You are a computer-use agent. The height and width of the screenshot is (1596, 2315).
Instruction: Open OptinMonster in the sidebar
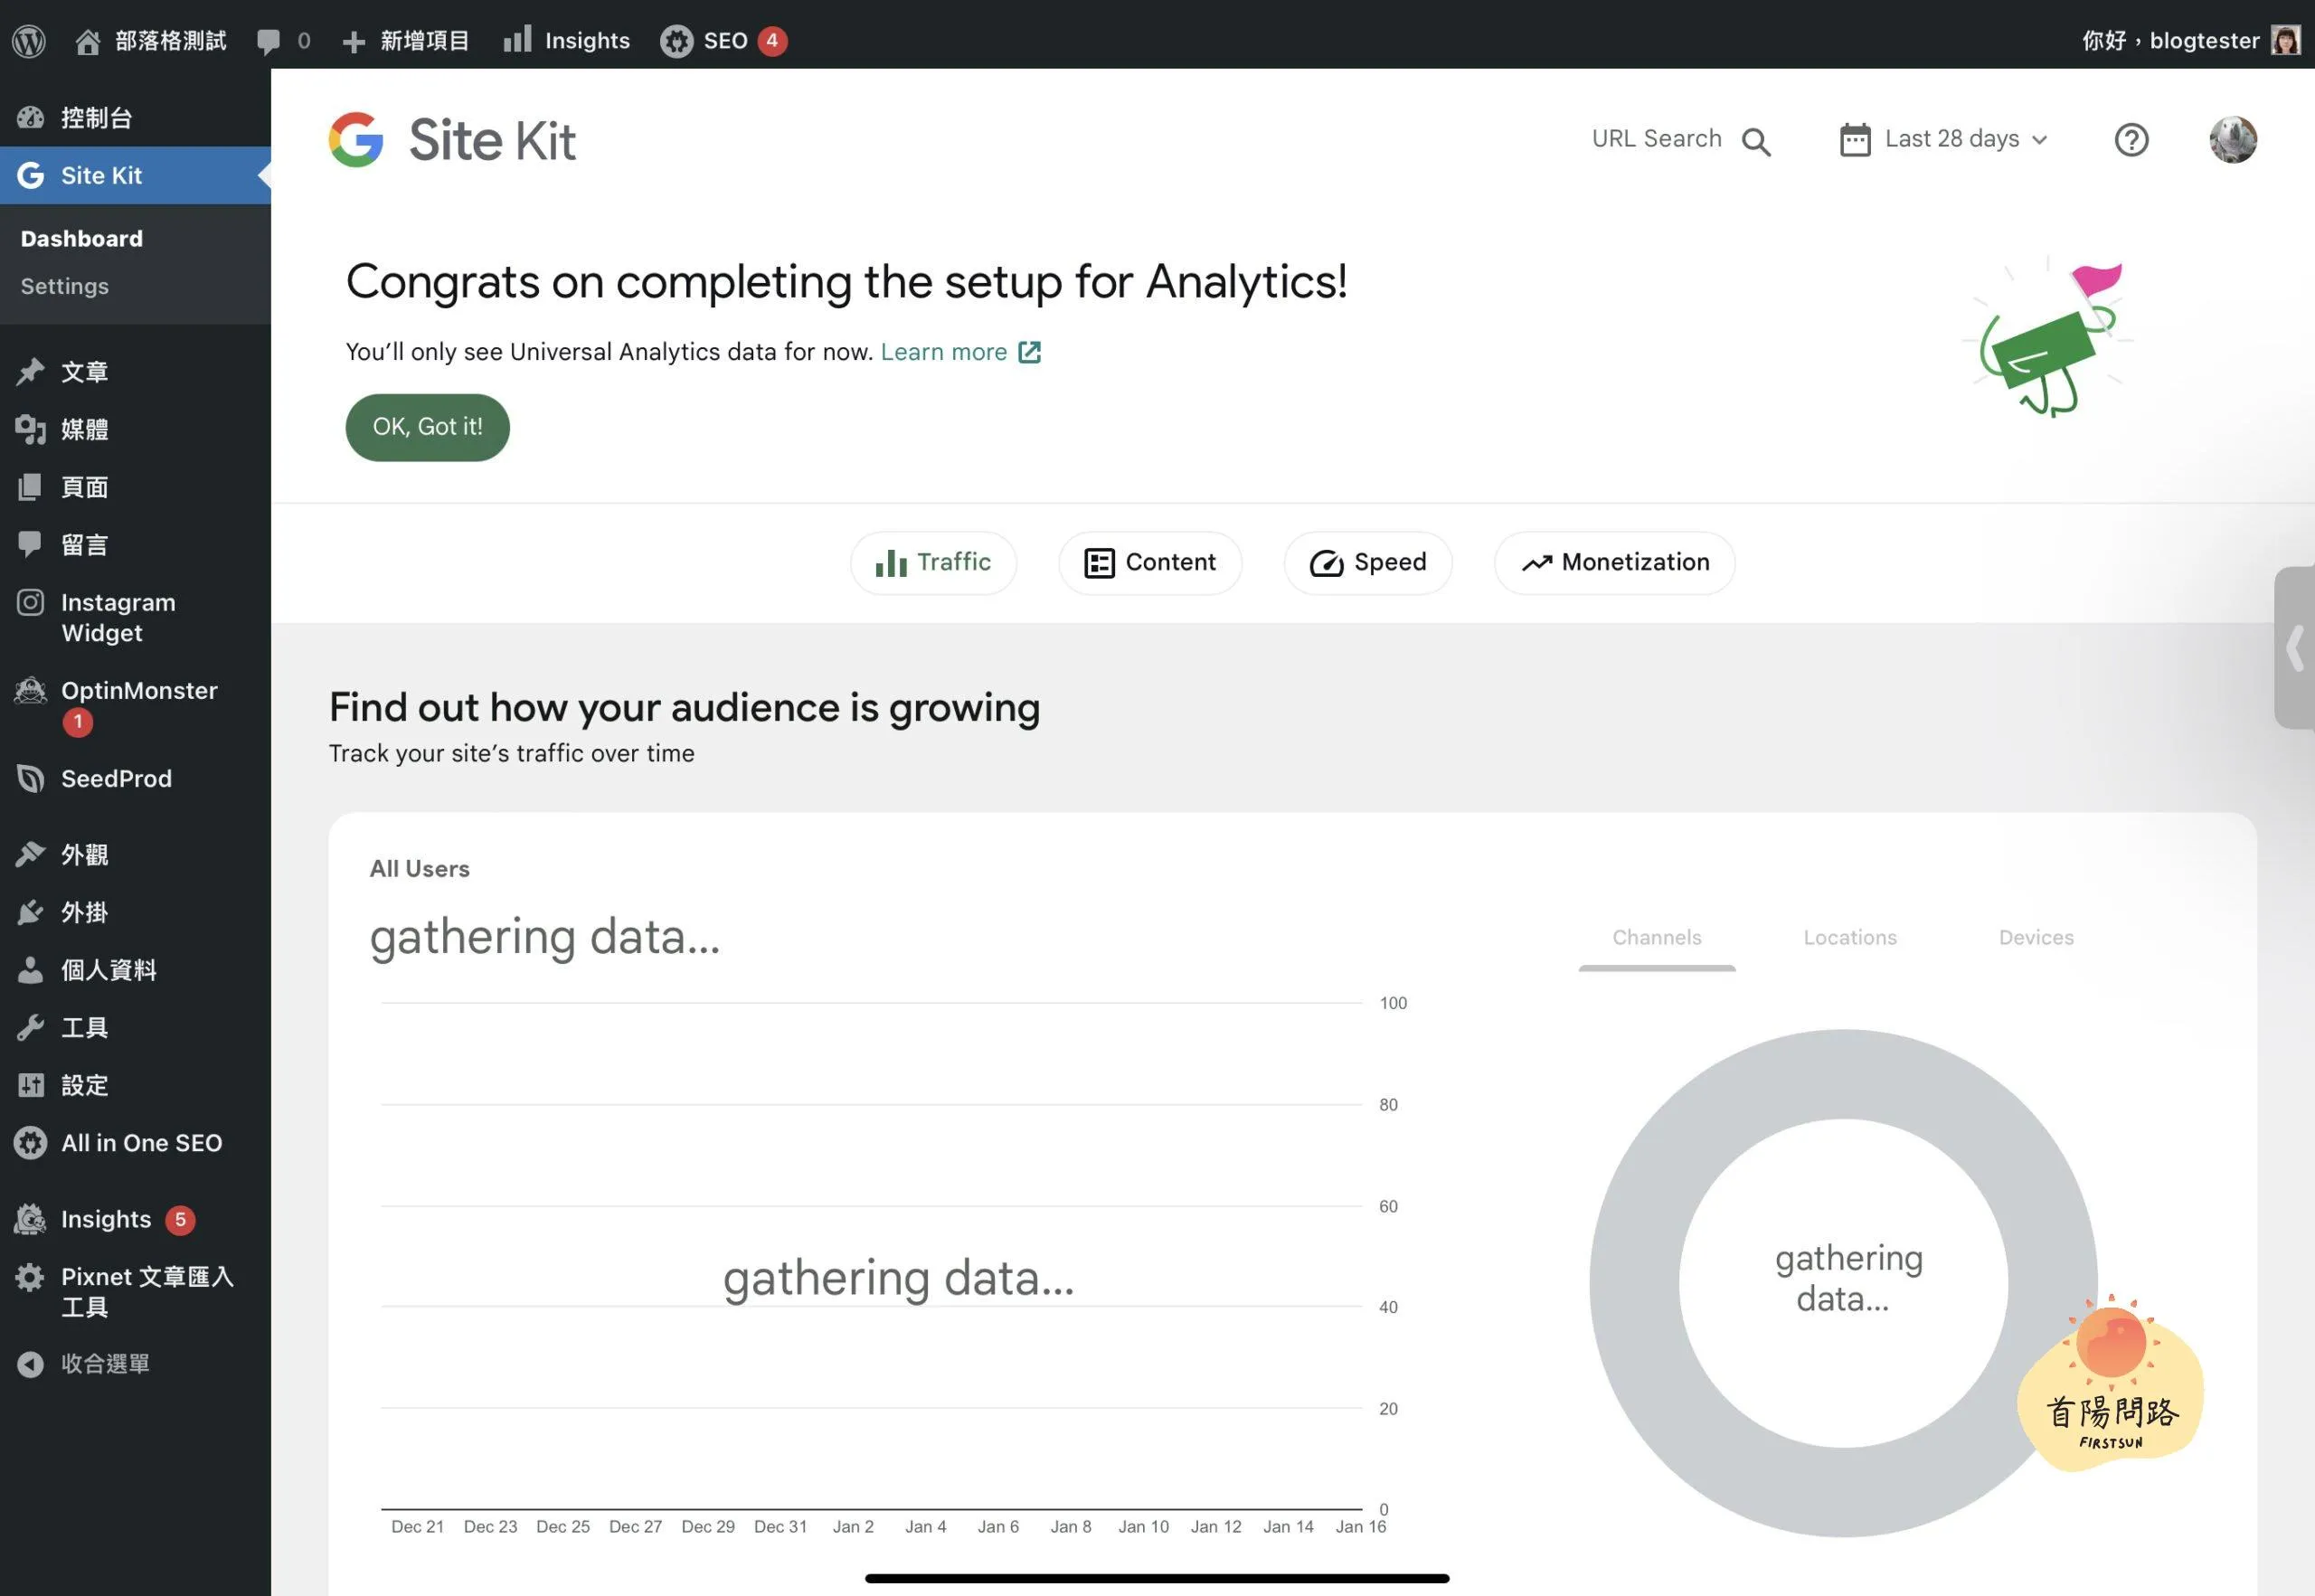[138, 690]
